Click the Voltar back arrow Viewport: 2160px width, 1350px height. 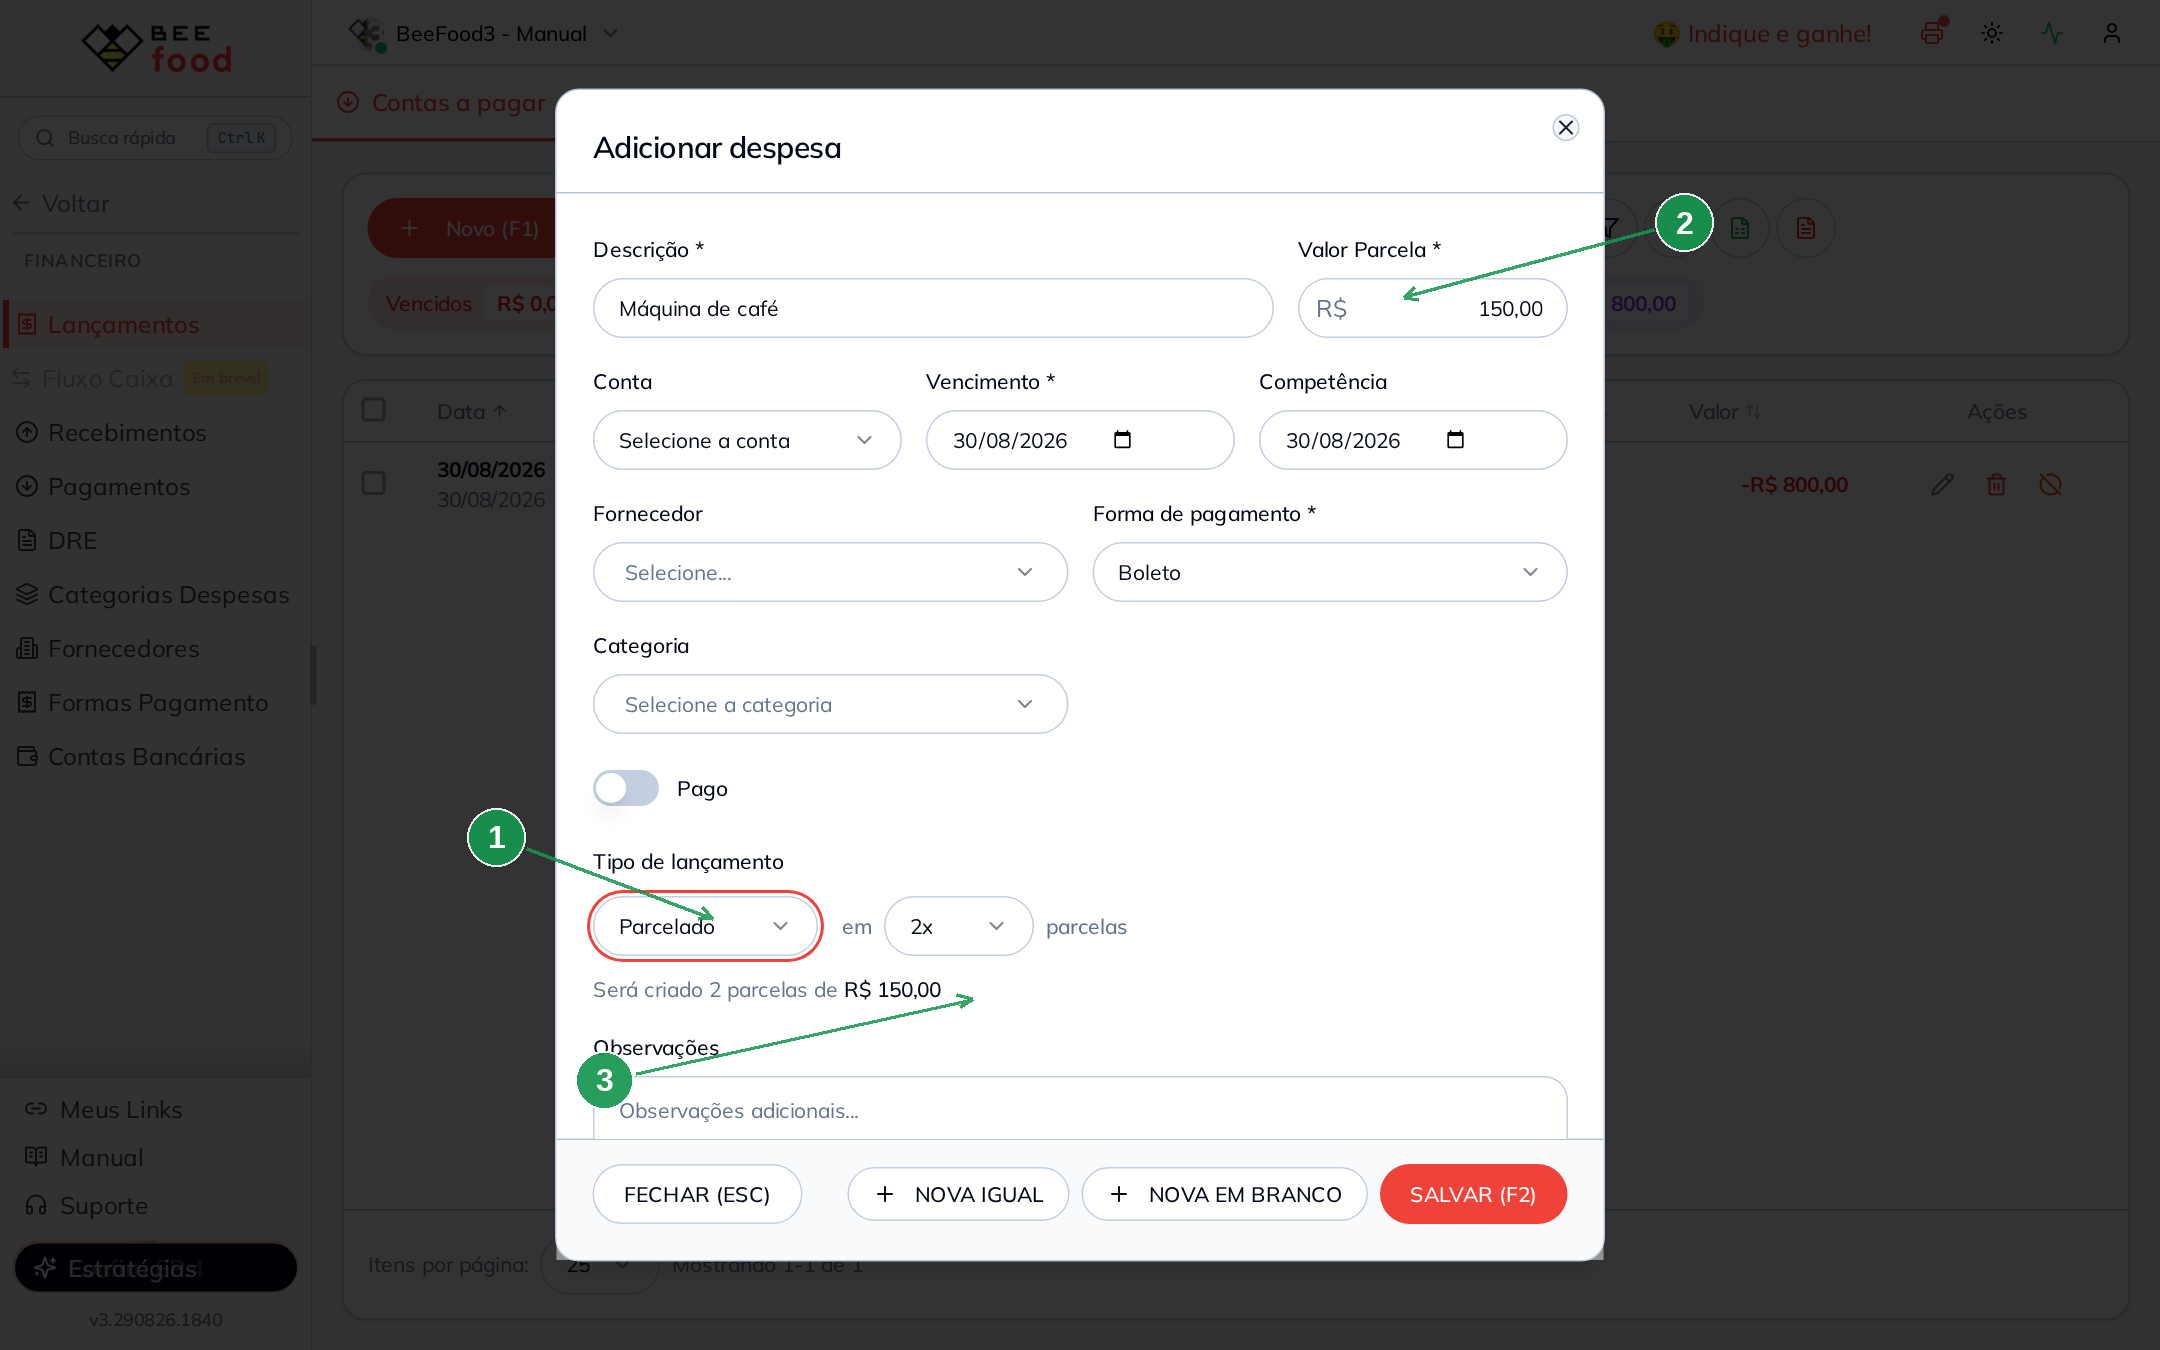click(x=21, y=203)
